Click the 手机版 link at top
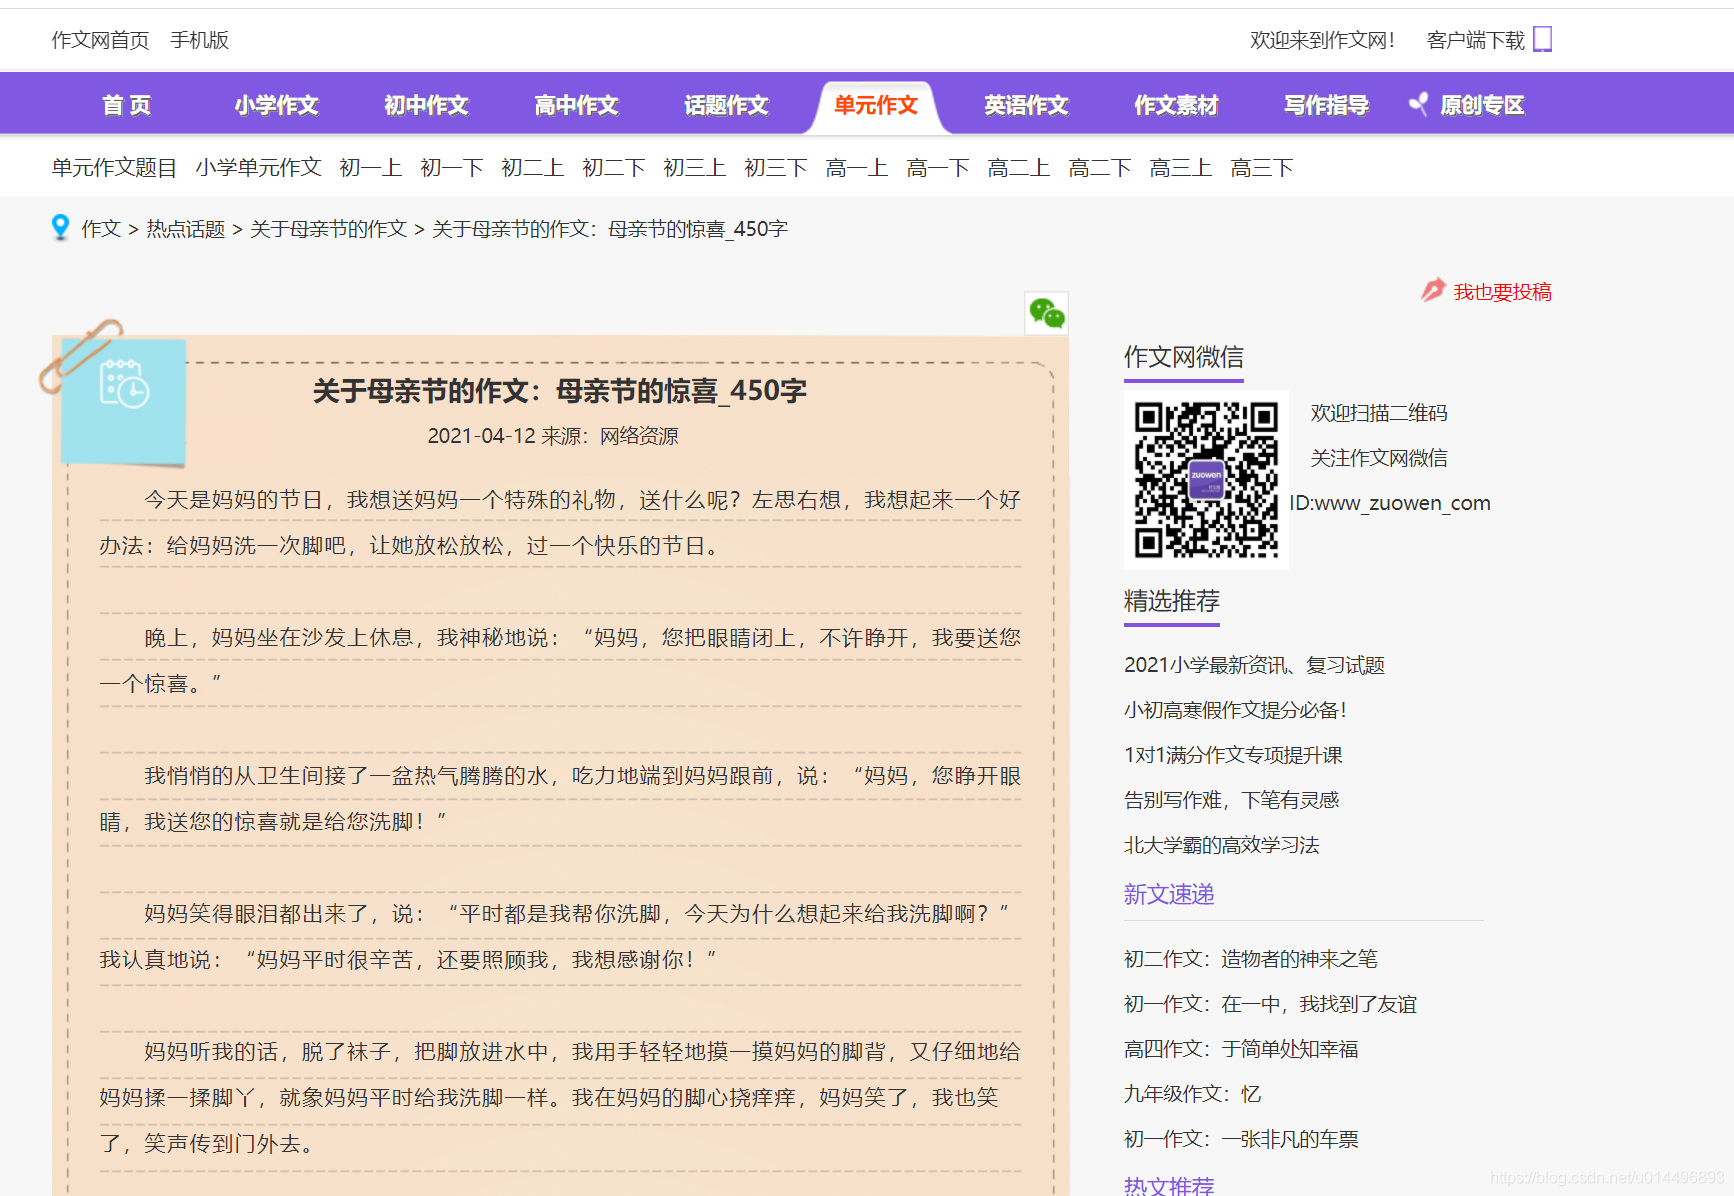This screenshot has width=1734, height=1196. (x=200, y=40)
